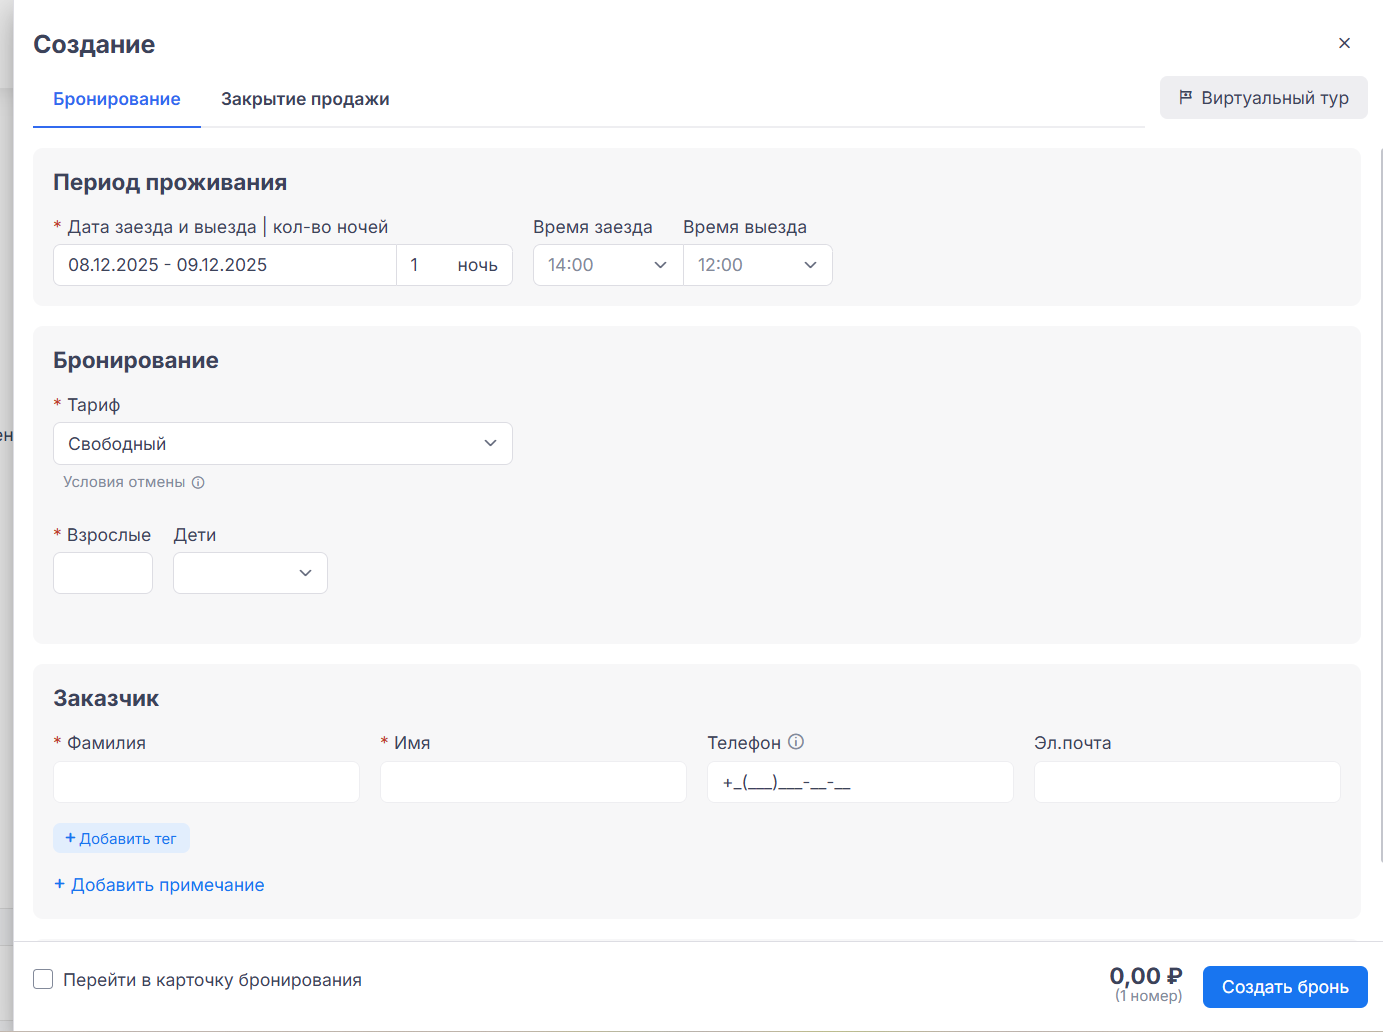Click the Телефон input field
Image resolution: width=1383 pixels, height=1032 pixels.
(x=860, y=782)
